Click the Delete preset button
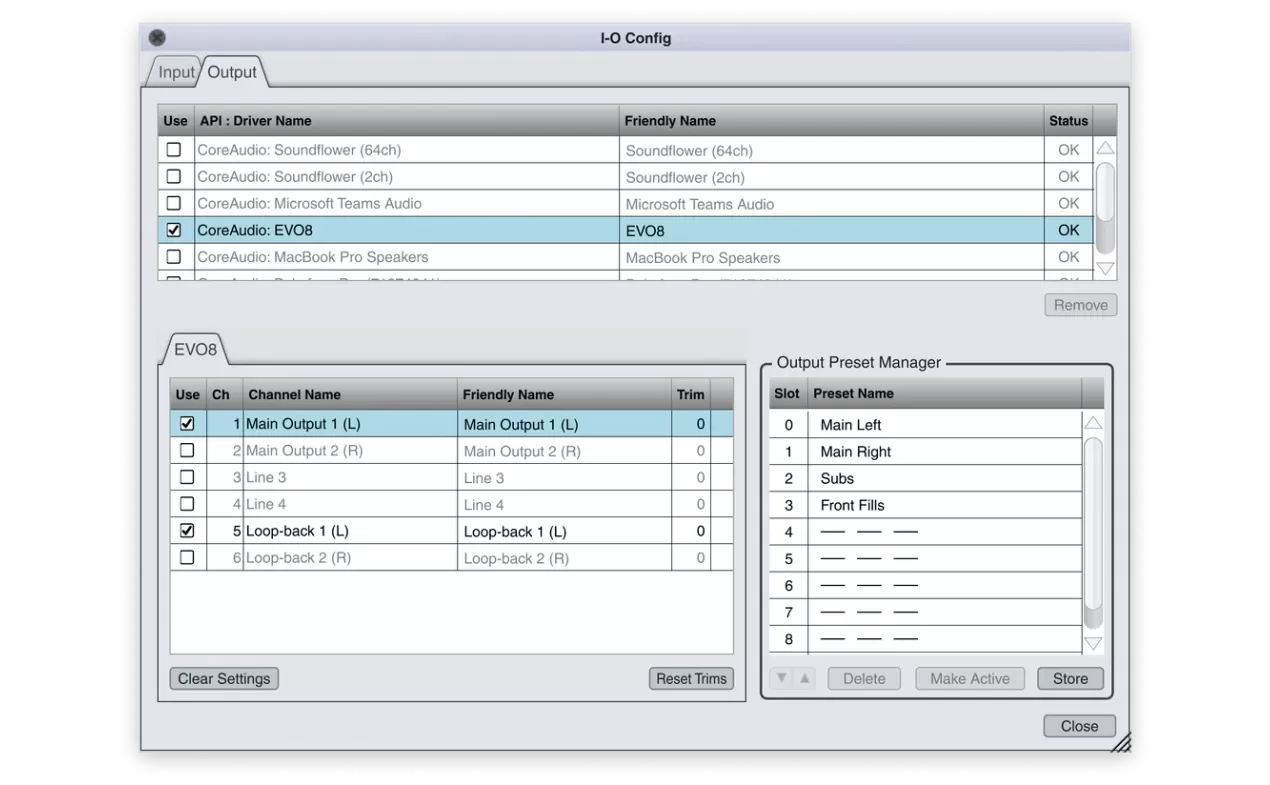Screen dimensions: 1270x785 (x=864, y=679)
